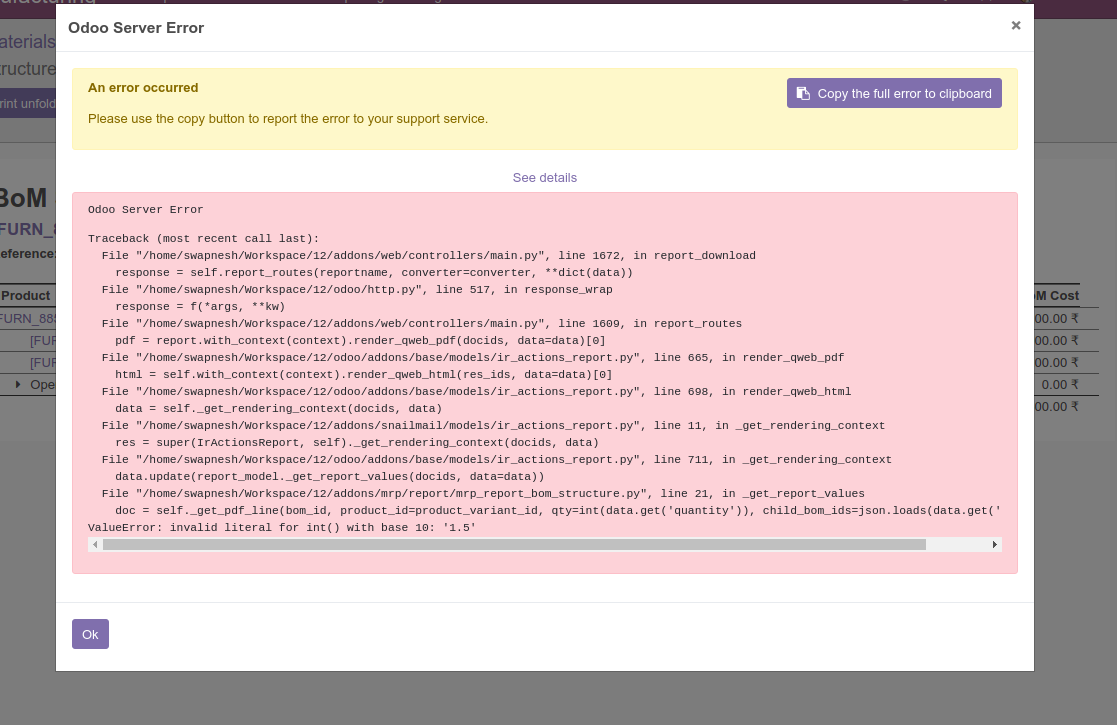Click the right arrow of the traceback scrollbar
Viewport: 1117px width, 725px height.
coord(994,544)
